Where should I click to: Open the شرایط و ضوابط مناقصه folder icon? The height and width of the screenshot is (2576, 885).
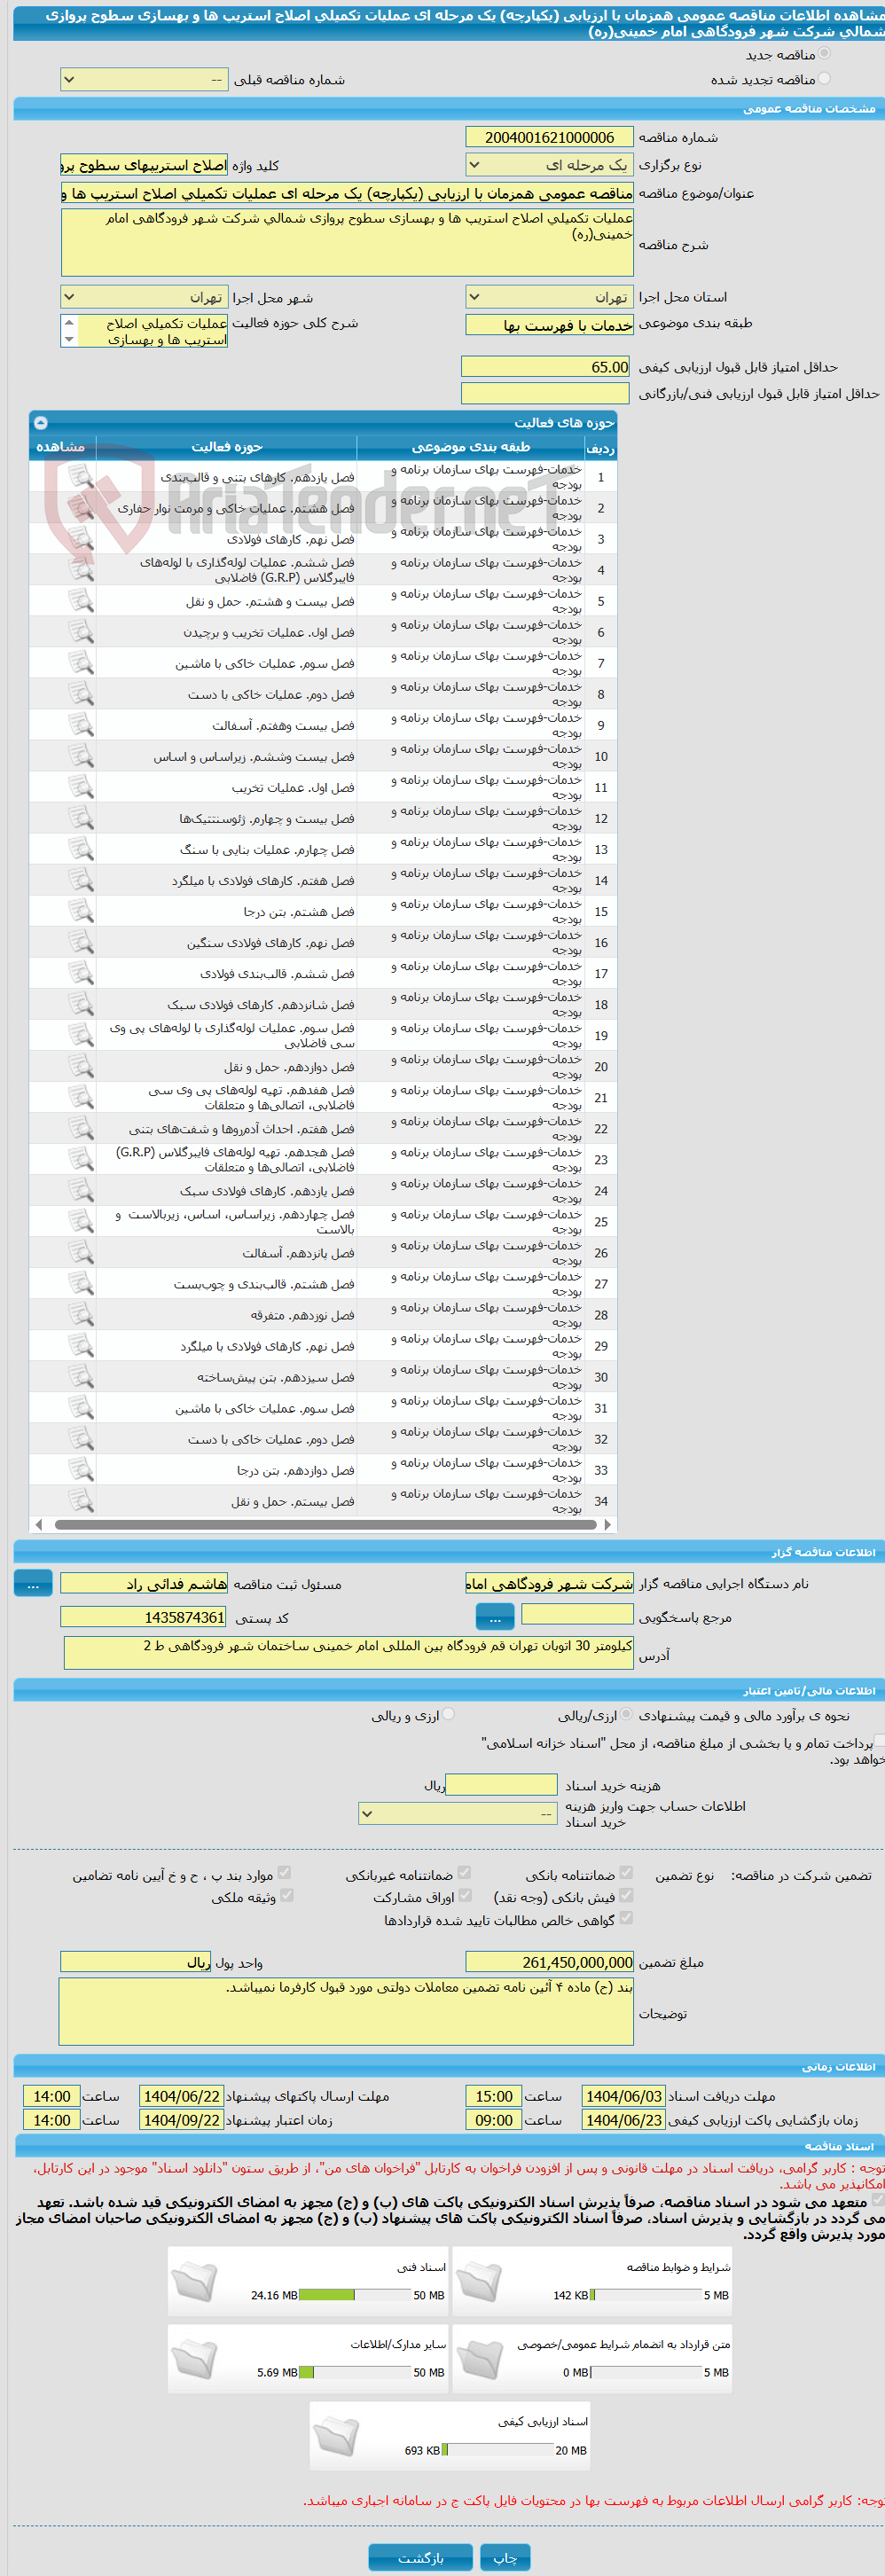click(x=478, y=2281)
